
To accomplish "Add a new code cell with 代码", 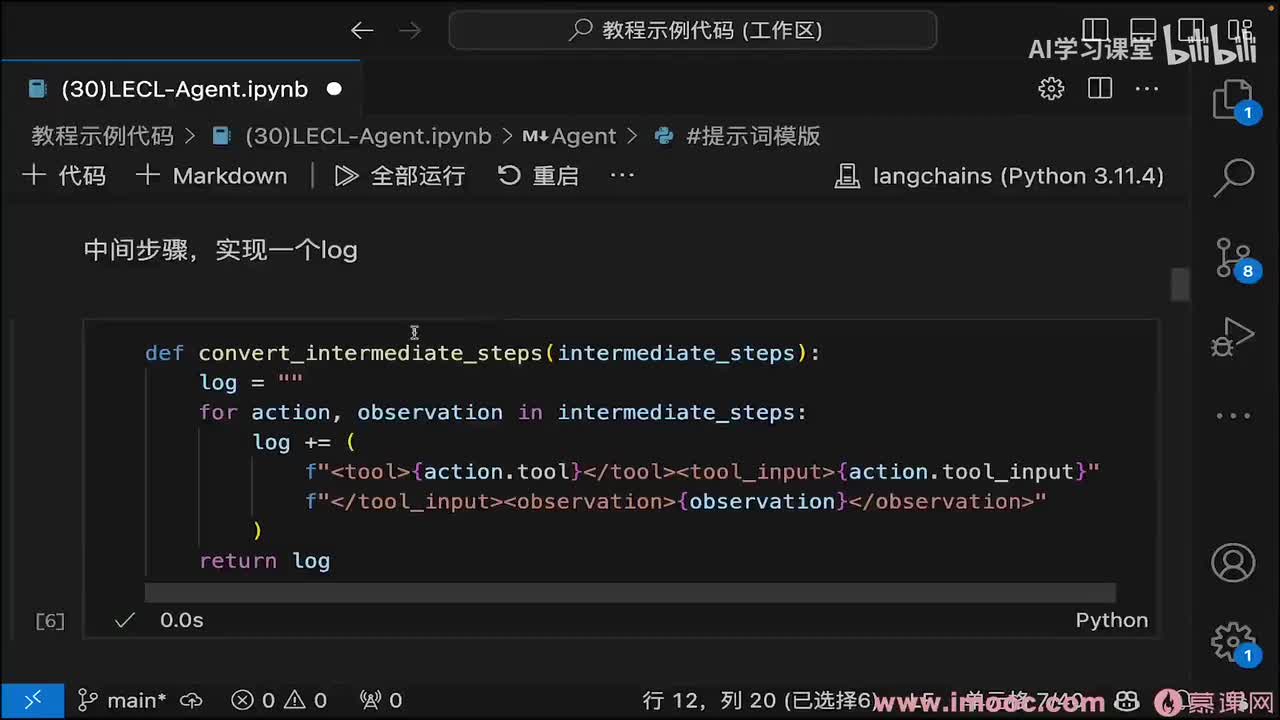I will pos(64,176).
